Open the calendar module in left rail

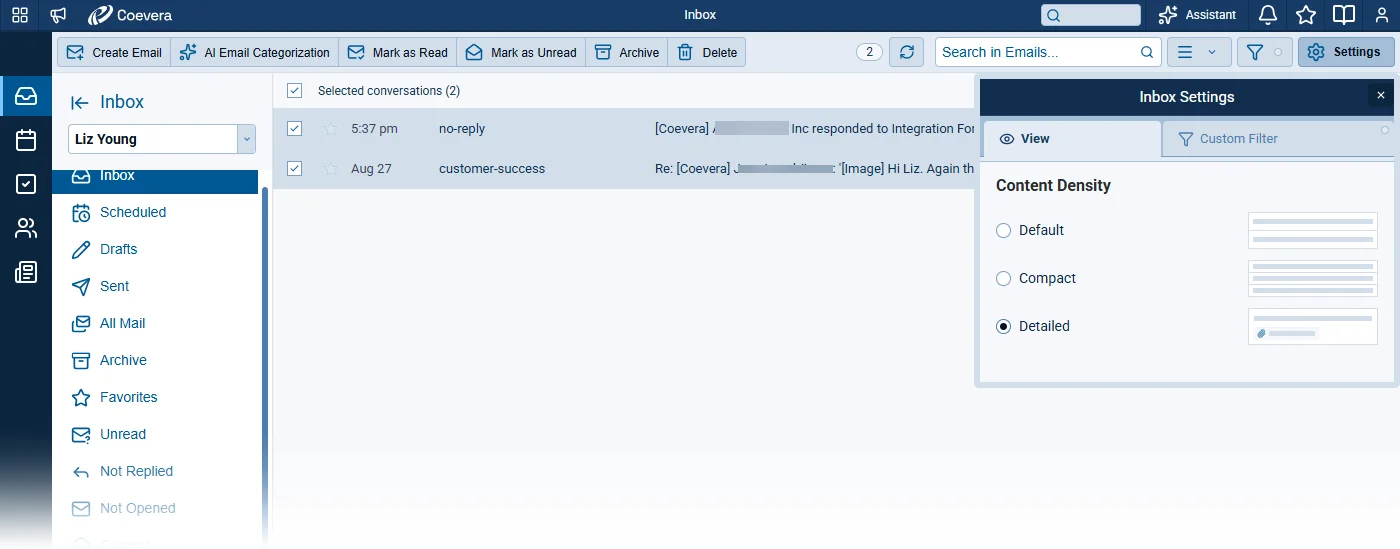point(26,140)
